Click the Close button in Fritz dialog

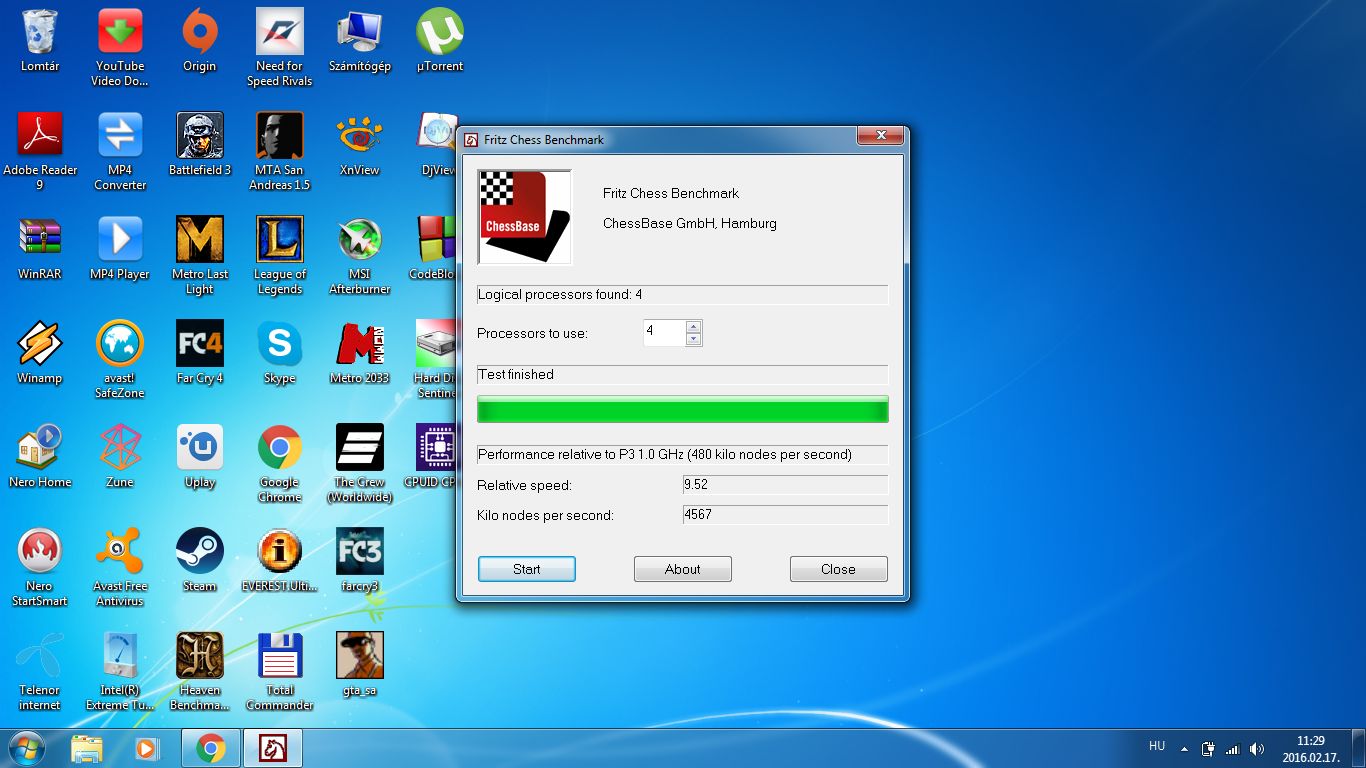coord(838,569)
